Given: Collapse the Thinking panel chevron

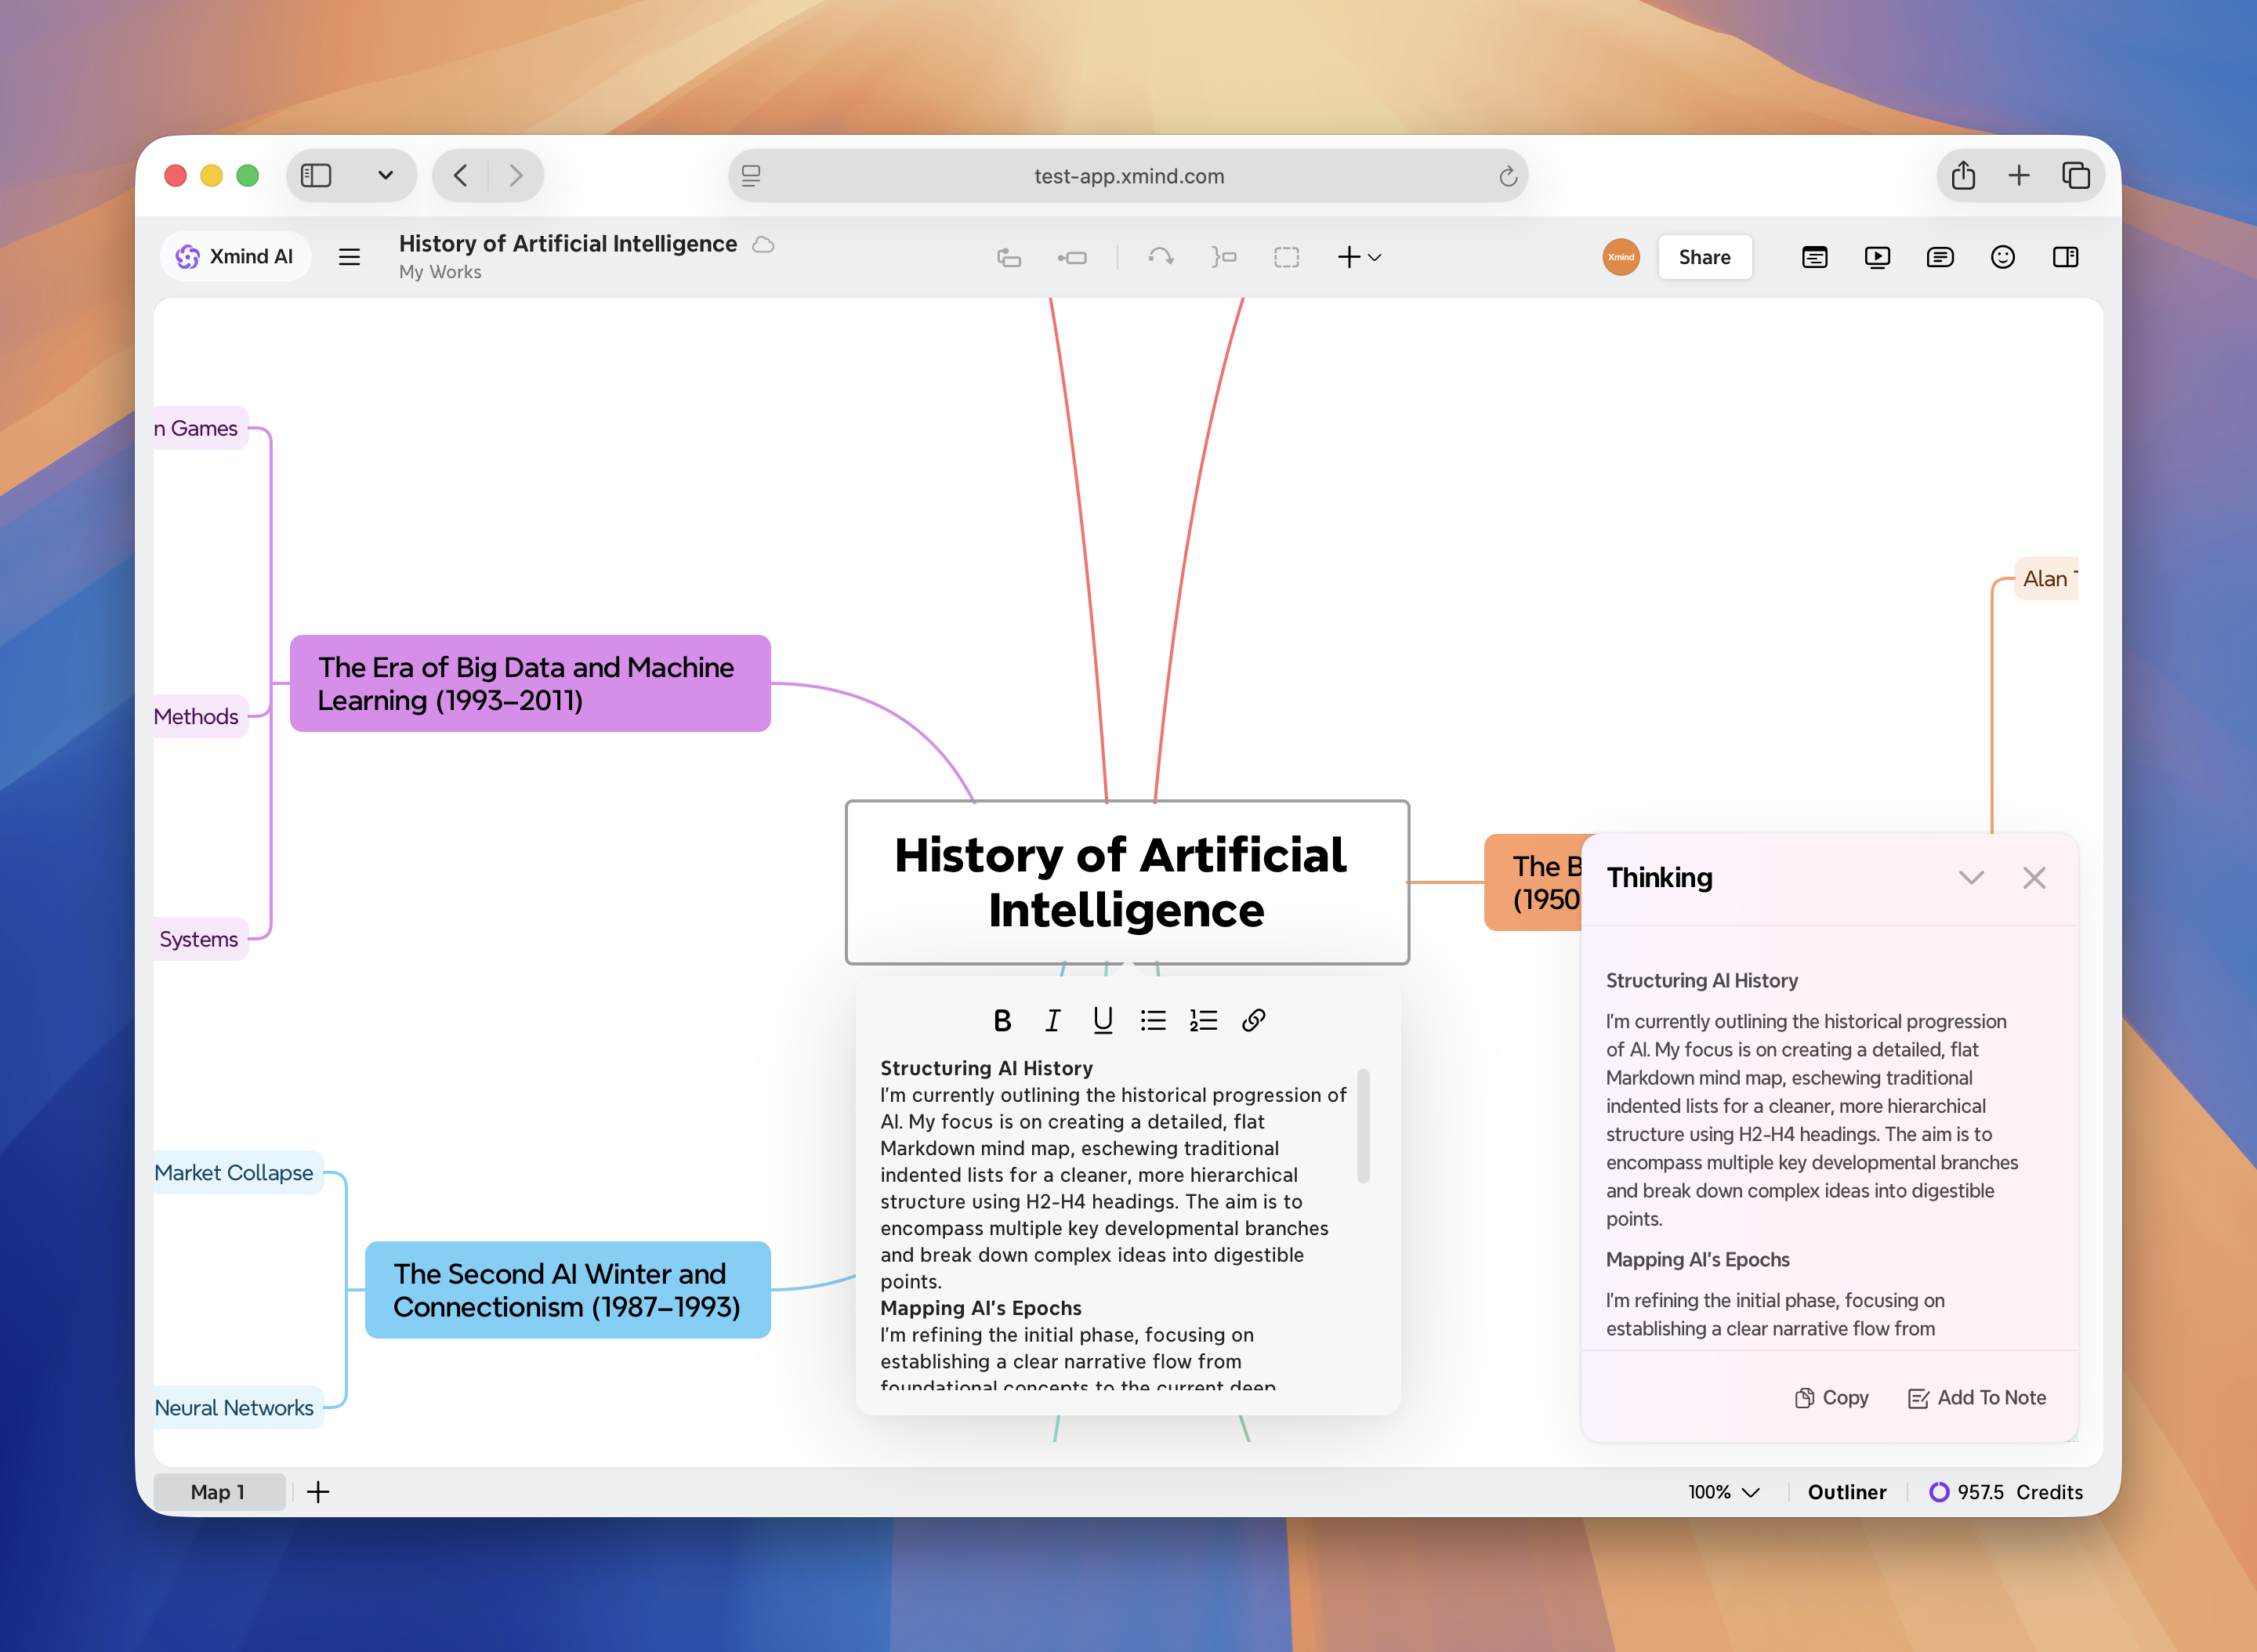Looking at the screenshot, I should pyautogui.click(x=1971, y=878).
